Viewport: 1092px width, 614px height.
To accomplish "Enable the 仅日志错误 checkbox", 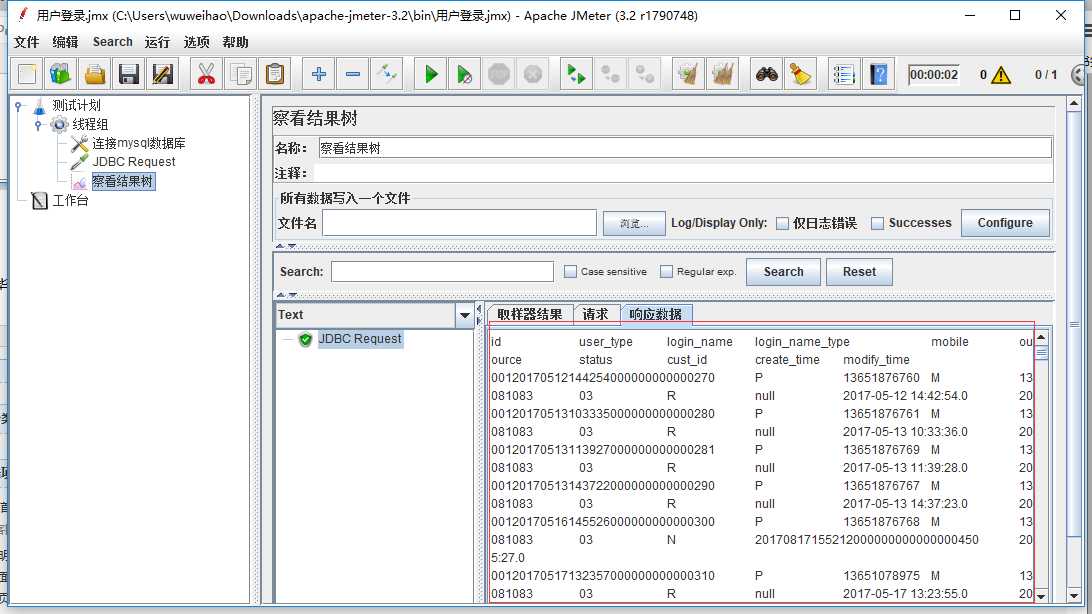I will pos(782,223).
